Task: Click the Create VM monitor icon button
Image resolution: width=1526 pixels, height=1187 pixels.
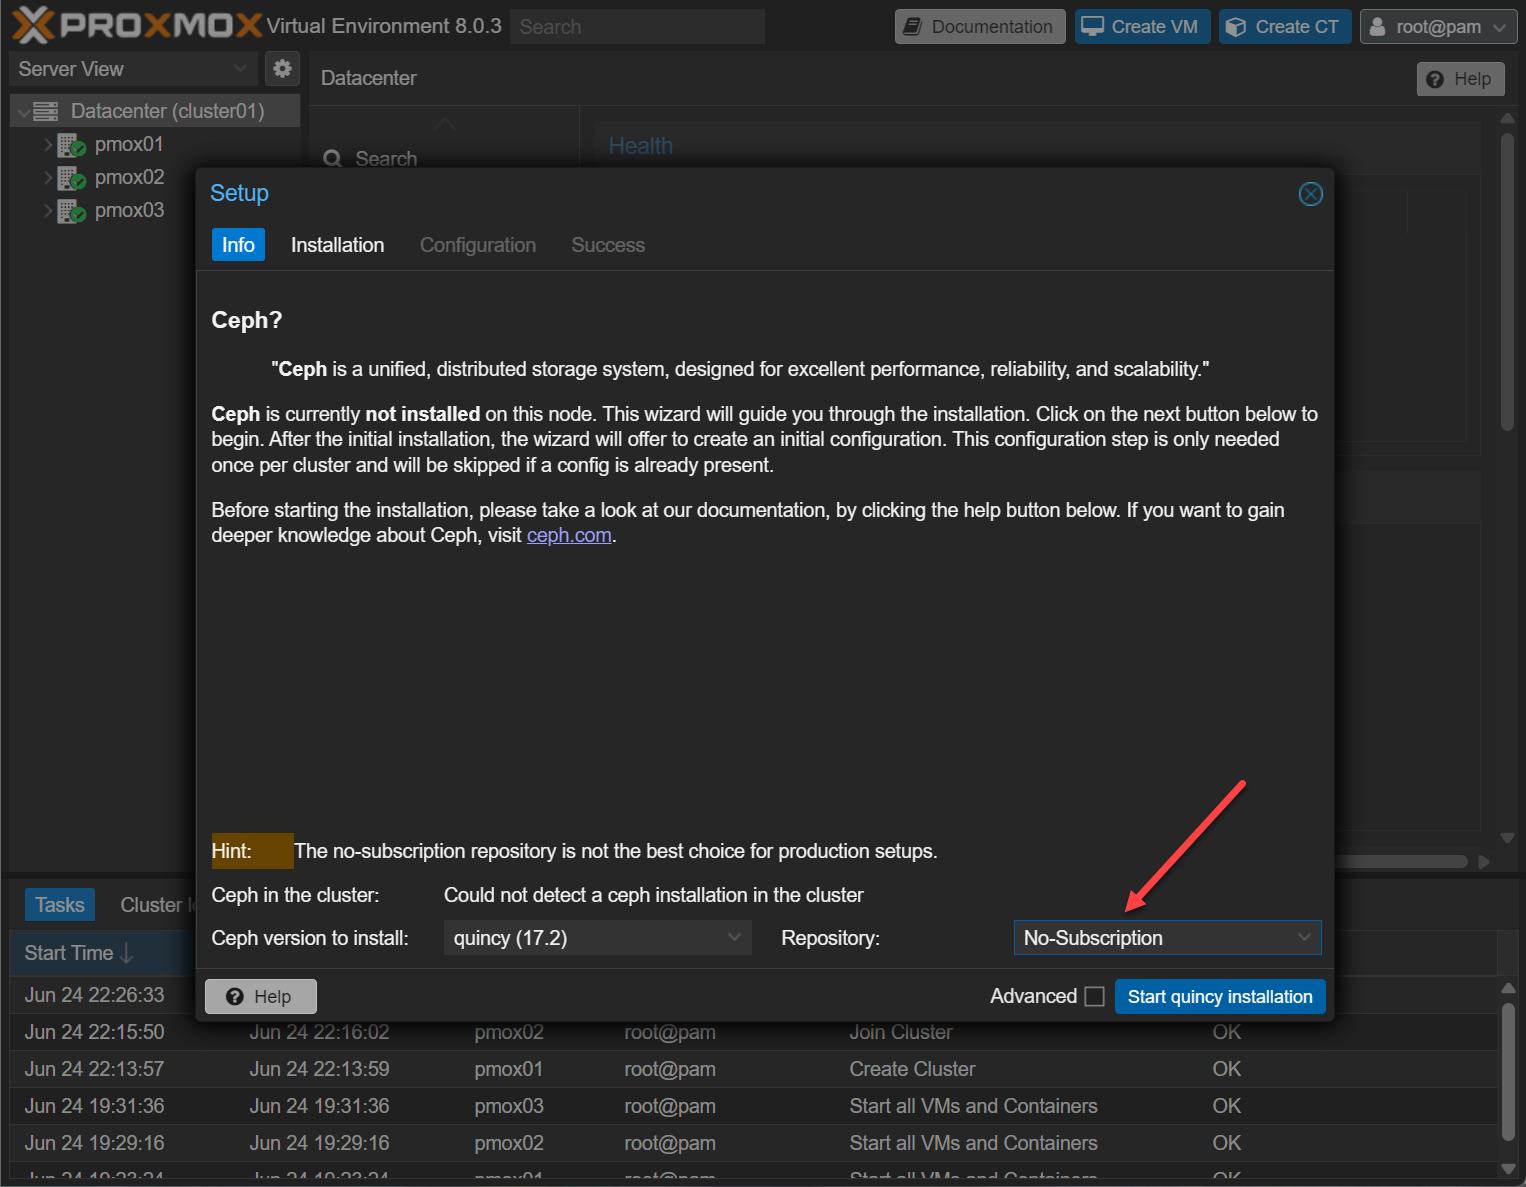Action: click(1142, 27)
